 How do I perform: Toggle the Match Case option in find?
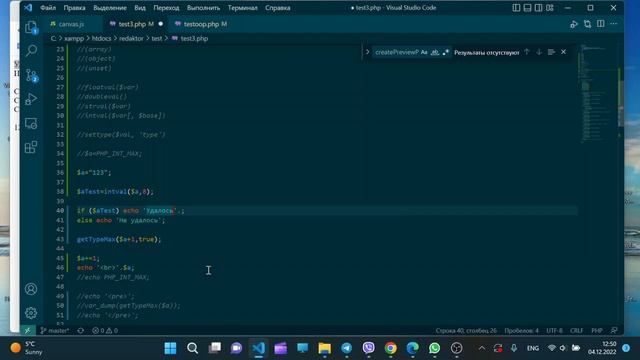pos(424,52)
